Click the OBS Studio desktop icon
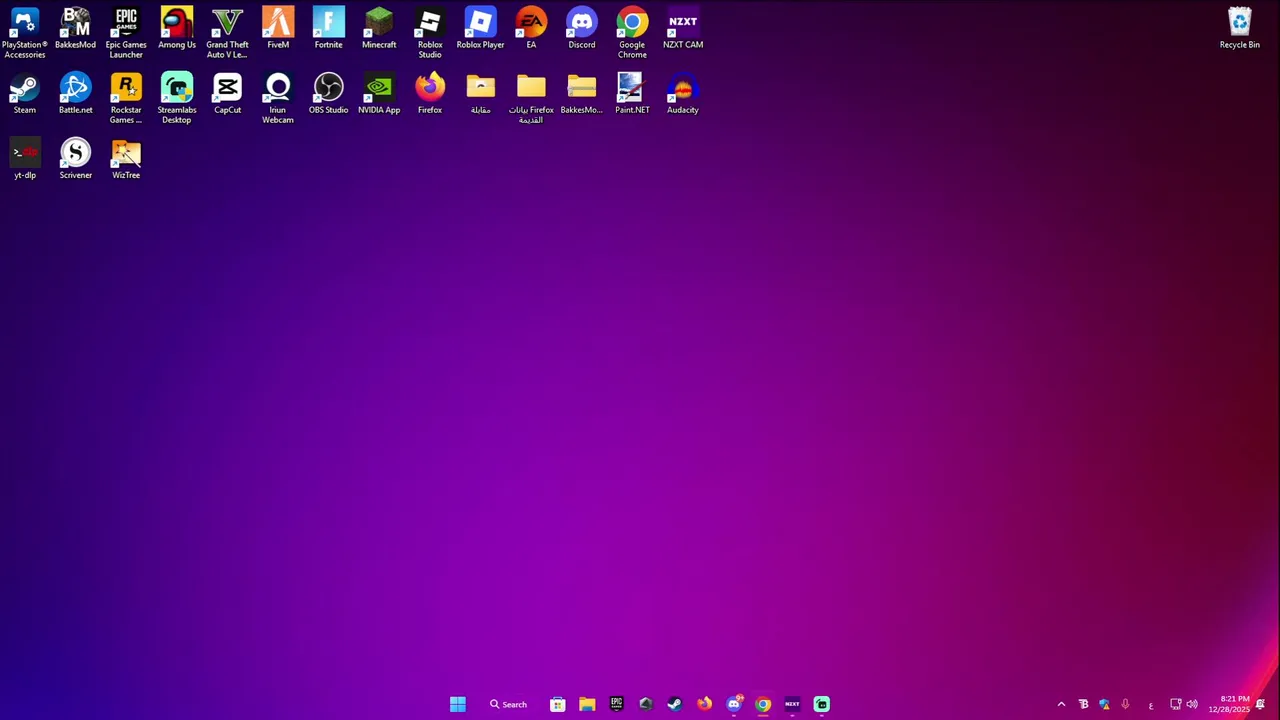The image size is (1280, 720). pyautogui.click(x=328, y=94)
